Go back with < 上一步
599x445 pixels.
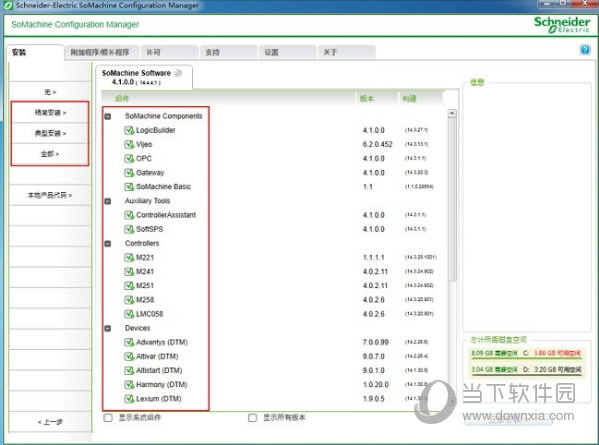click(x=50, y=422)
